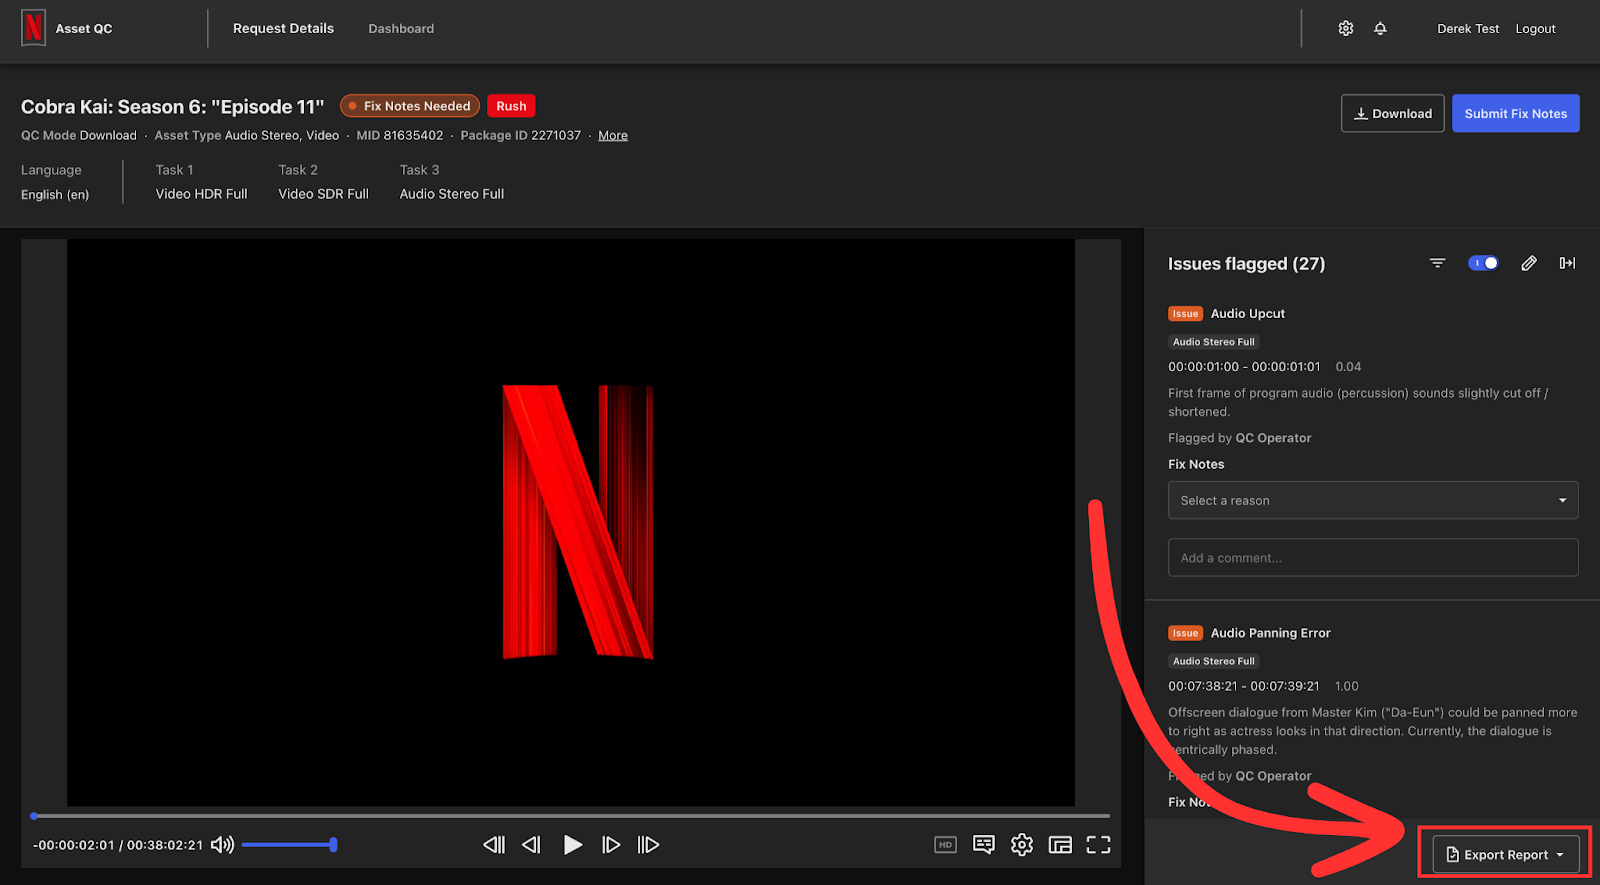The width and height of the screenshot is (1600, 885).
Task: Click the Audio Panning Error issue title
Action: (1271, 633)
